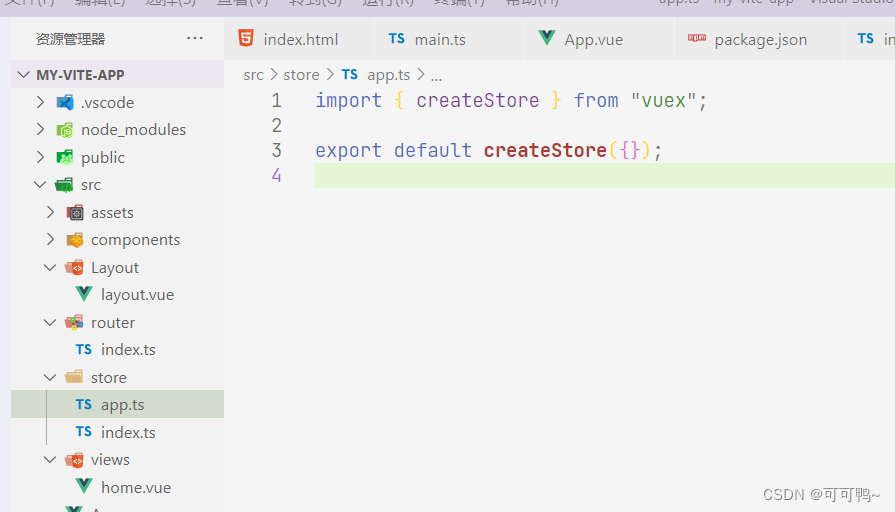The image size is (895, 512).
Task: Collapse the router folder chevron
Action: click(50, 322)
